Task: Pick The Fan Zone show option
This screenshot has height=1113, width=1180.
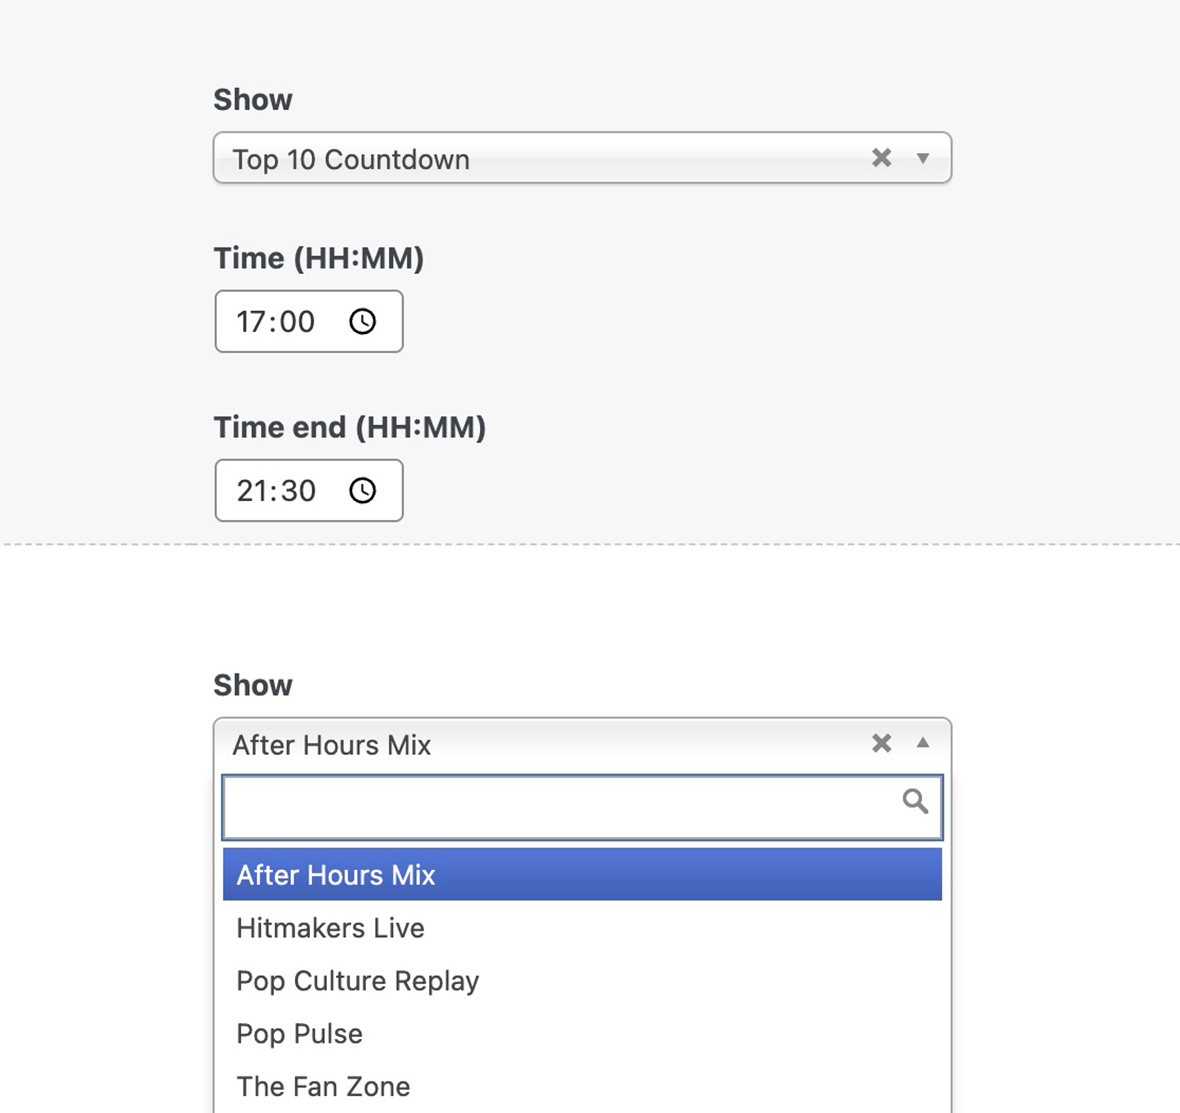Action: 323,1086
